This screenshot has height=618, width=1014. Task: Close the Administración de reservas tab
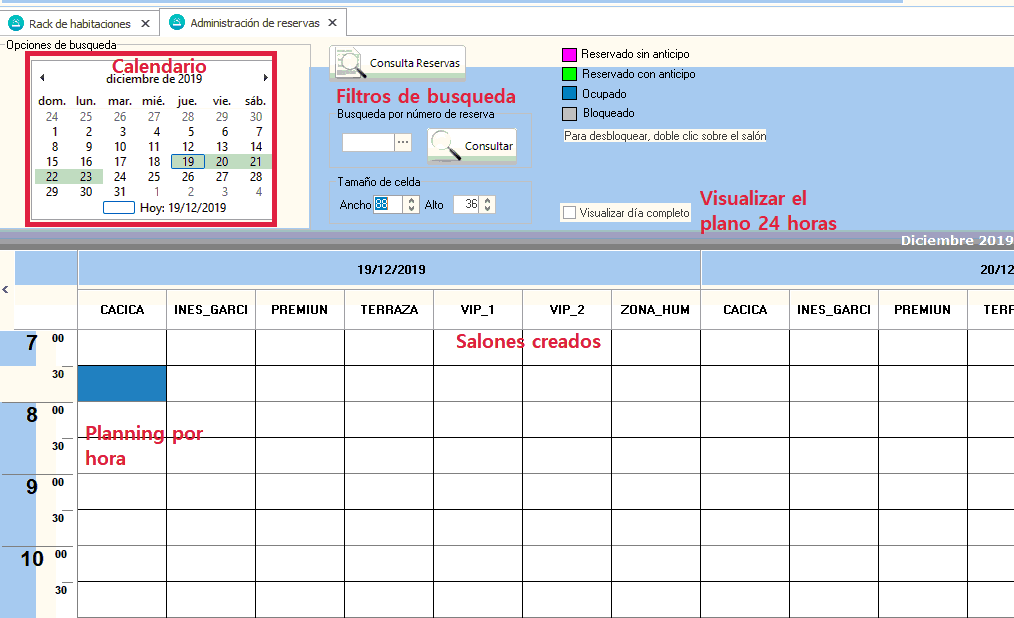[333, 23]
